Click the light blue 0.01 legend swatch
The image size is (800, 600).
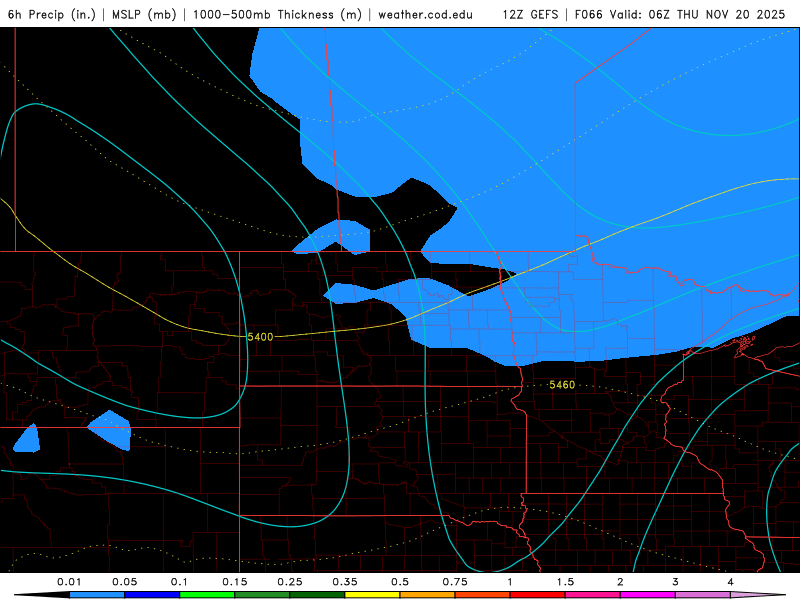(x=97, y=595)
